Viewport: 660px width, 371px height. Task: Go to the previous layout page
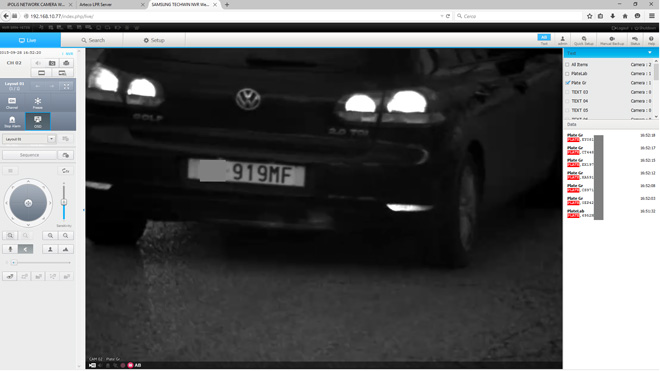click(38, 86)
